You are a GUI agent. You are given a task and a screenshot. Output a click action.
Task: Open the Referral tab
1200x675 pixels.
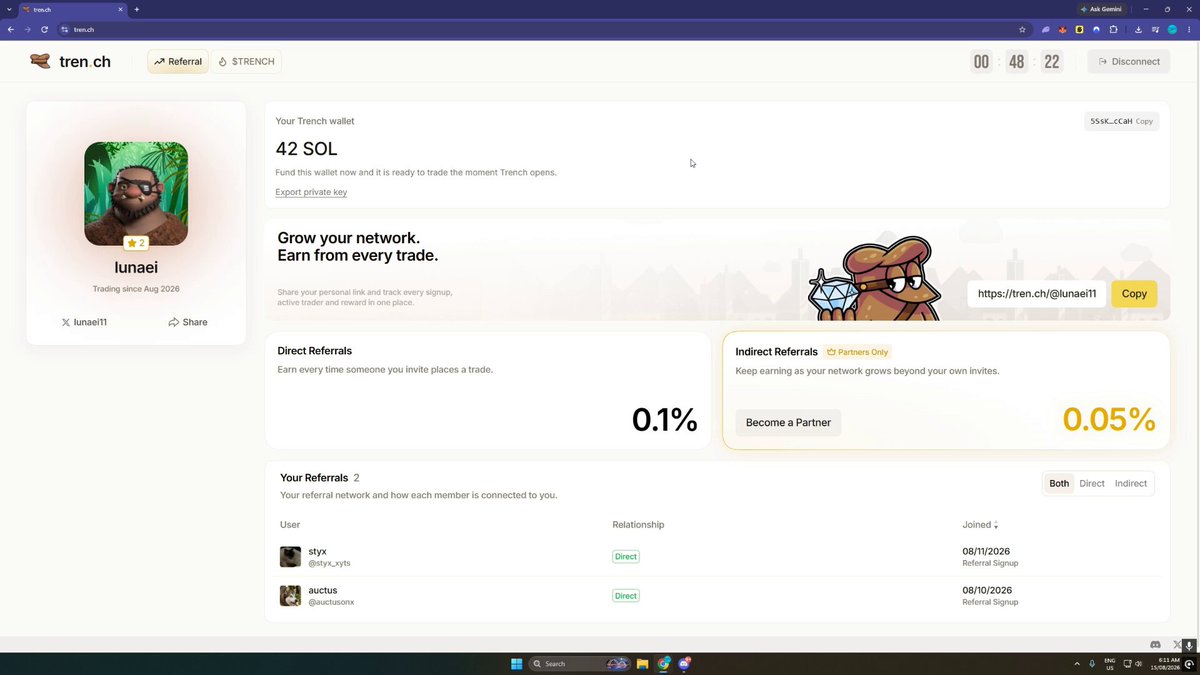[178, 62]
